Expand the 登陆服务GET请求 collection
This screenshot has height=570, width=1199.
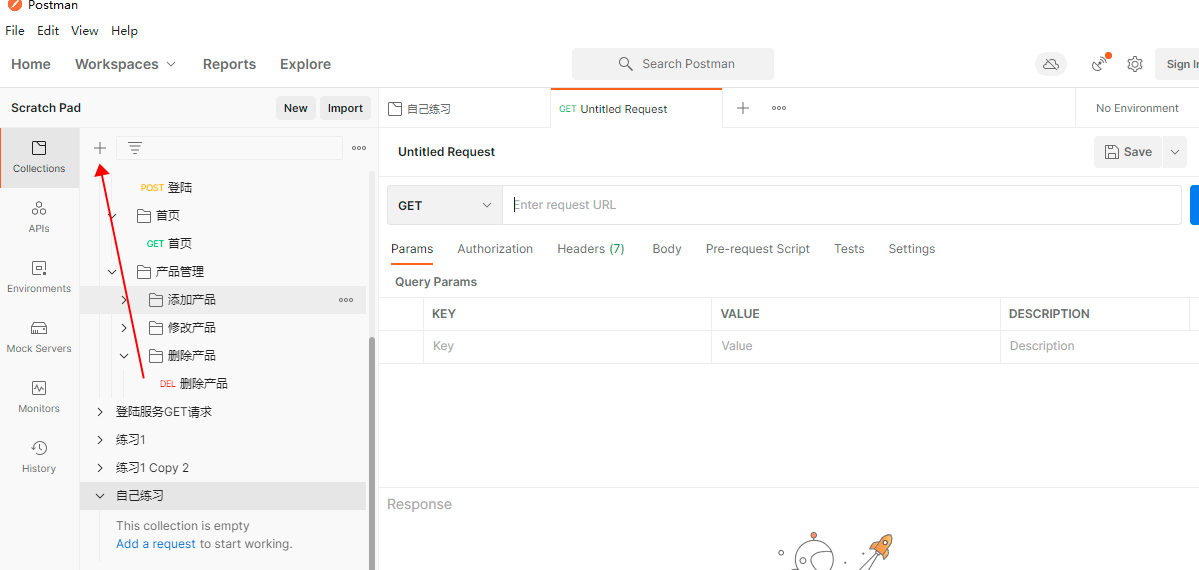pos(99,412)
